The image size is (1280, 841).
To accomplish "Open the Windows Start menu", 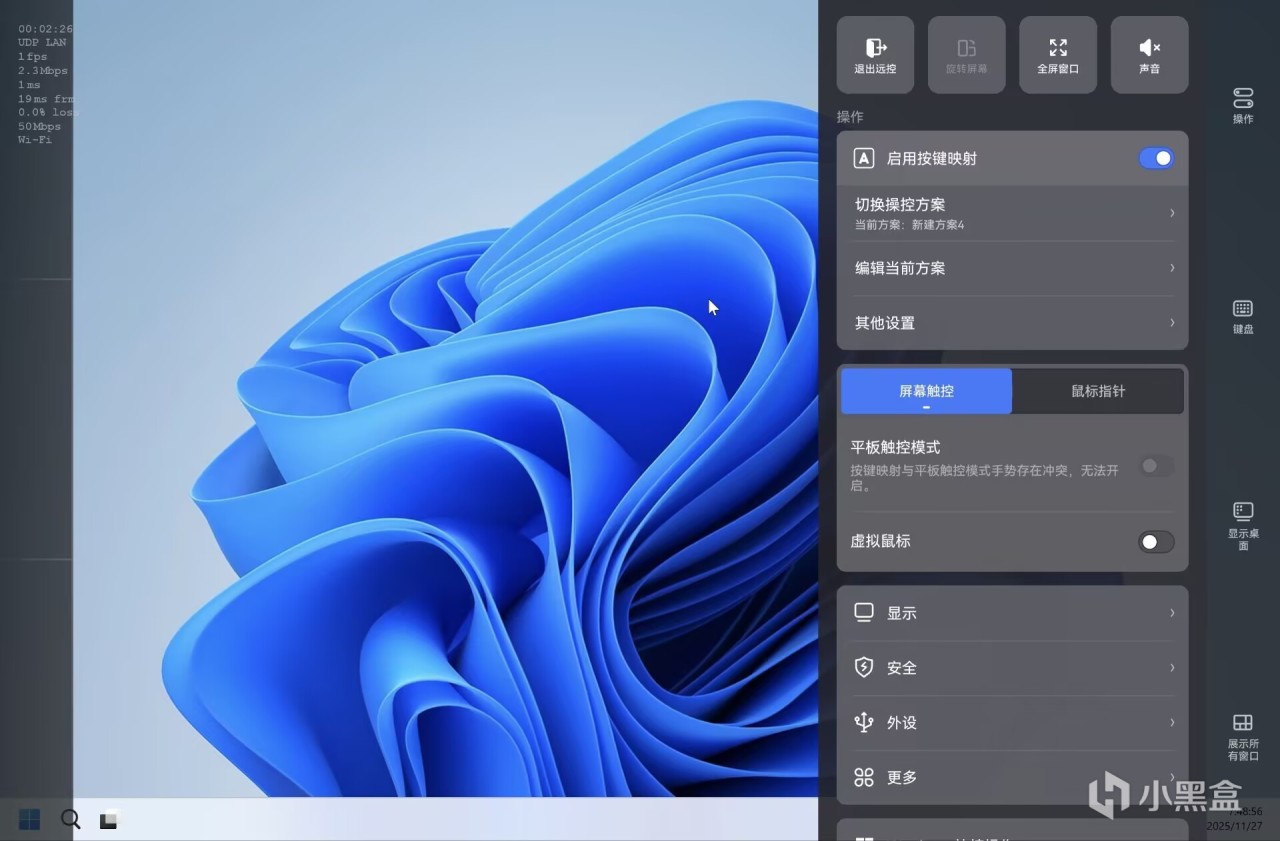I will click(30, 820).
